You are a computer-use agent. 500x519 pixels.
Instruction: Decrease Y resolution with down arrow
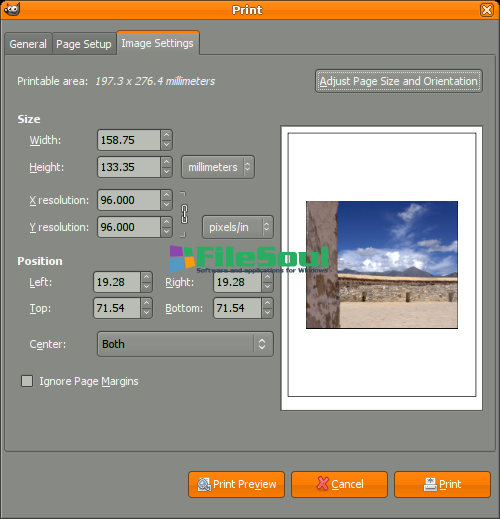166,232
